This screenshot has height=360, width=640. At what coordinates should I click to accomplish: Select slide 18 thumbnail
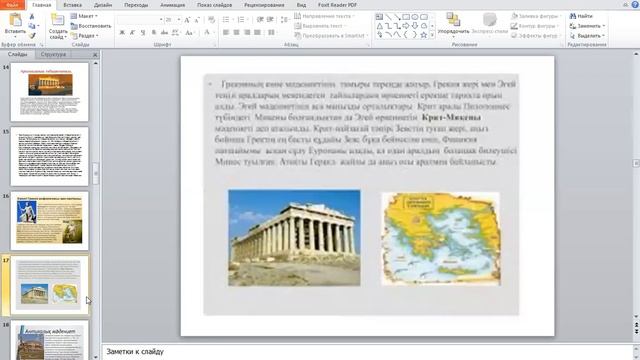click(x=49, y=340)
